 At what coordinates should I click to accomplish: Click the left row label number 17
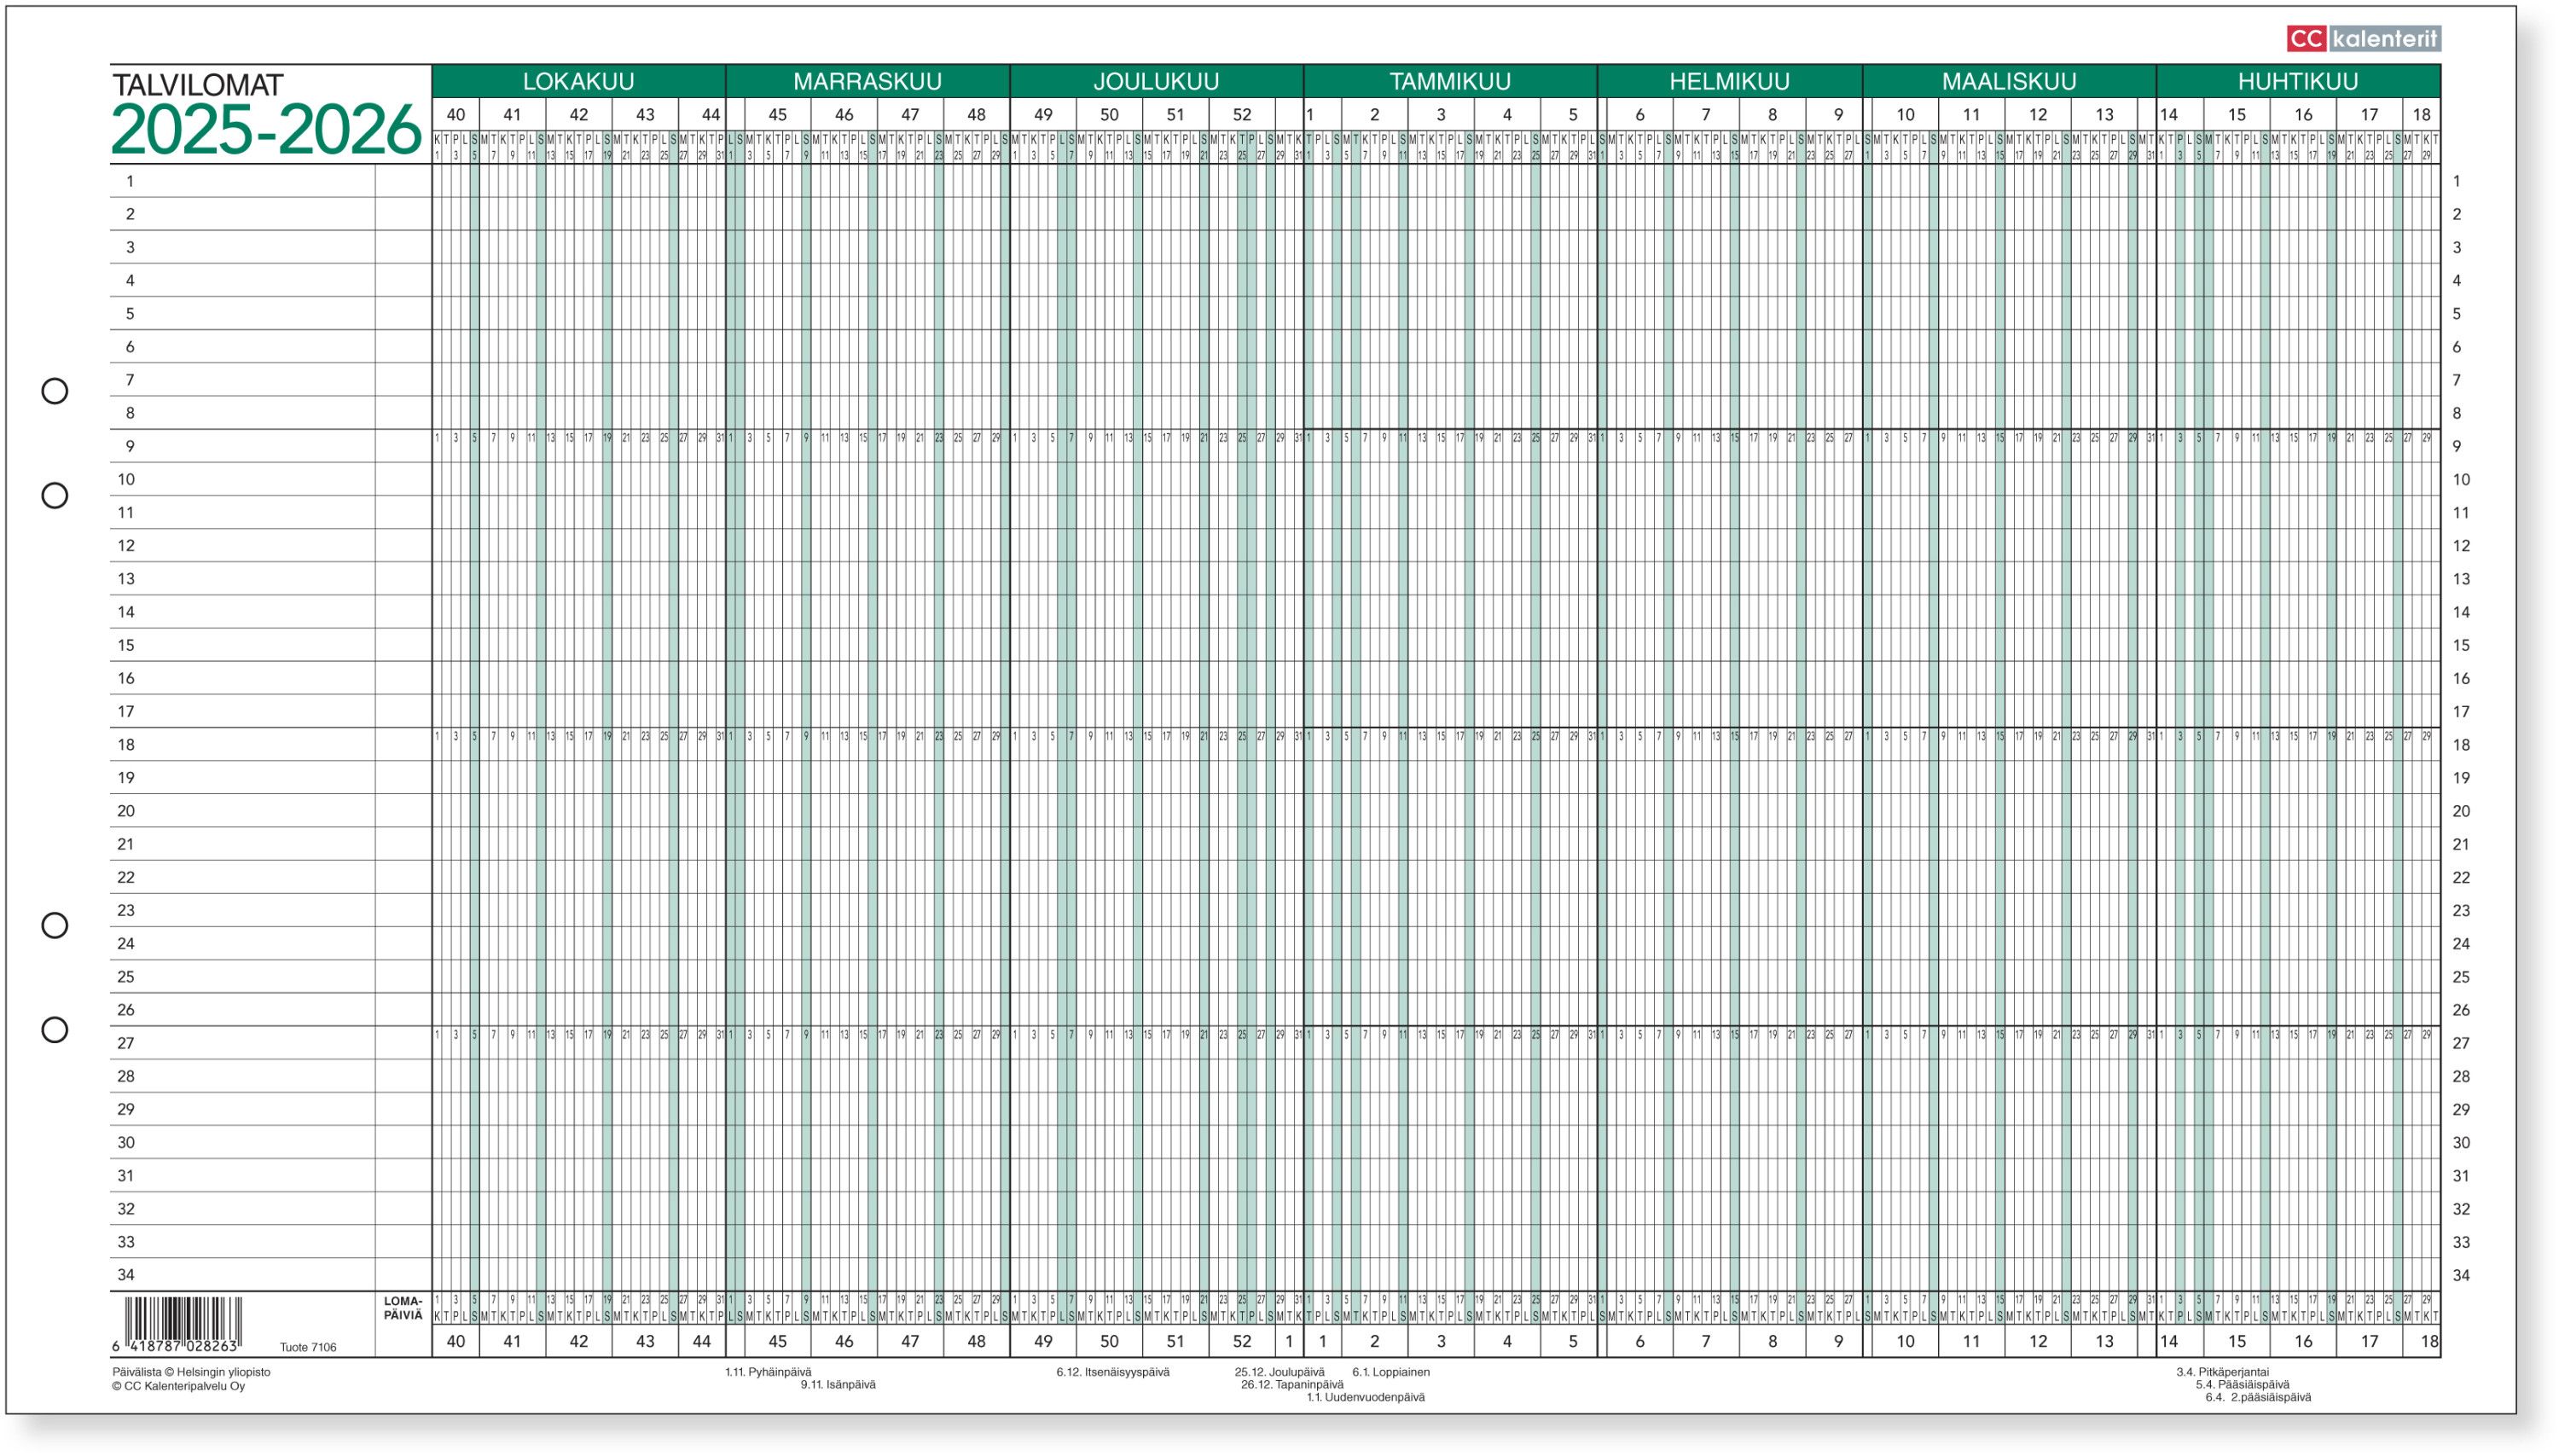[x=126, y=711]
